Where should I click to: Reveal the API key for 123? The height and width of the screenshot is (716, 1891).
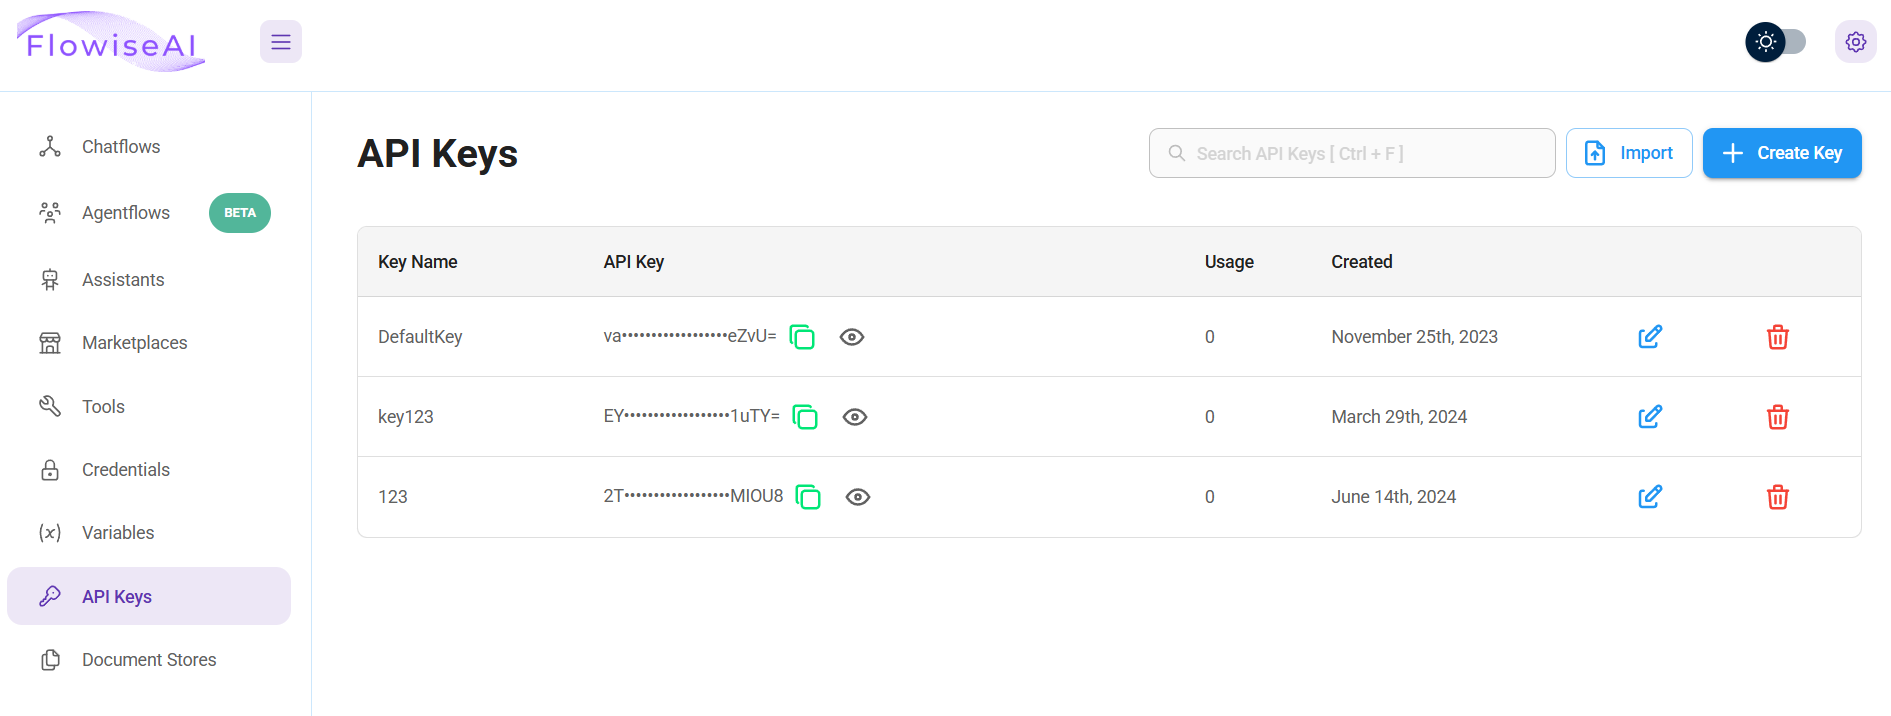(858, 497)
